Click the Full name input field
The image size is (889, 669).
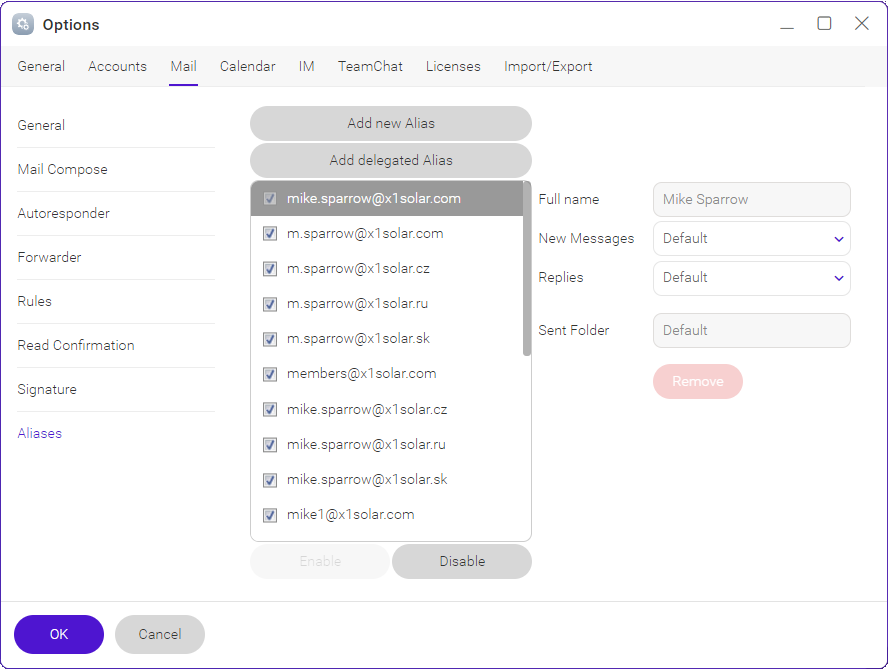point(751,200)
